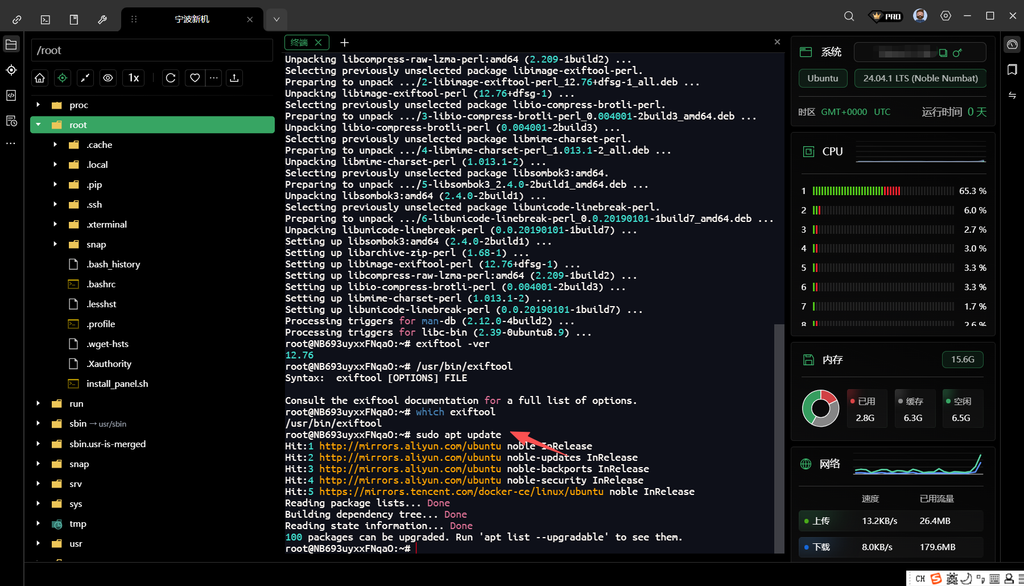This screenshot has width=1024, height=586.
Task: Click the 下载 download speed row
Action: click(x=891, y=547)
